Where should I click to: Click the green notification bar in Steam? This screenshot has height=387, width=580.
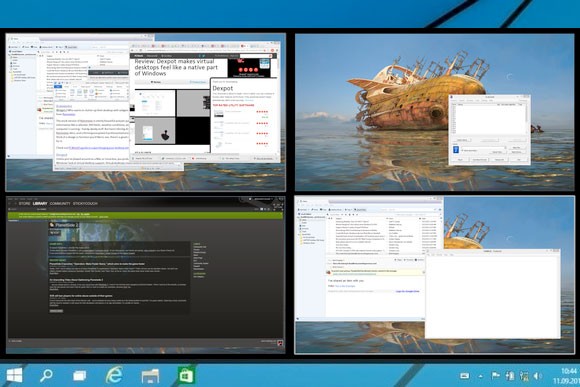click(x=145, y=215)
